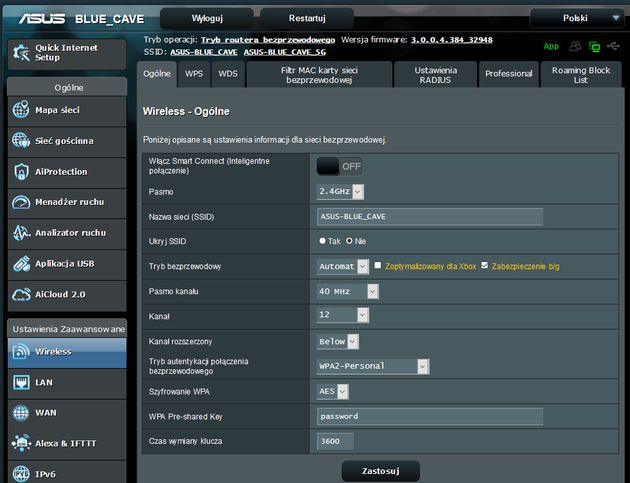Click the Zabezpieczenie b/g label
This screenshot has height=483, width=630.
[x=526, y=266]
